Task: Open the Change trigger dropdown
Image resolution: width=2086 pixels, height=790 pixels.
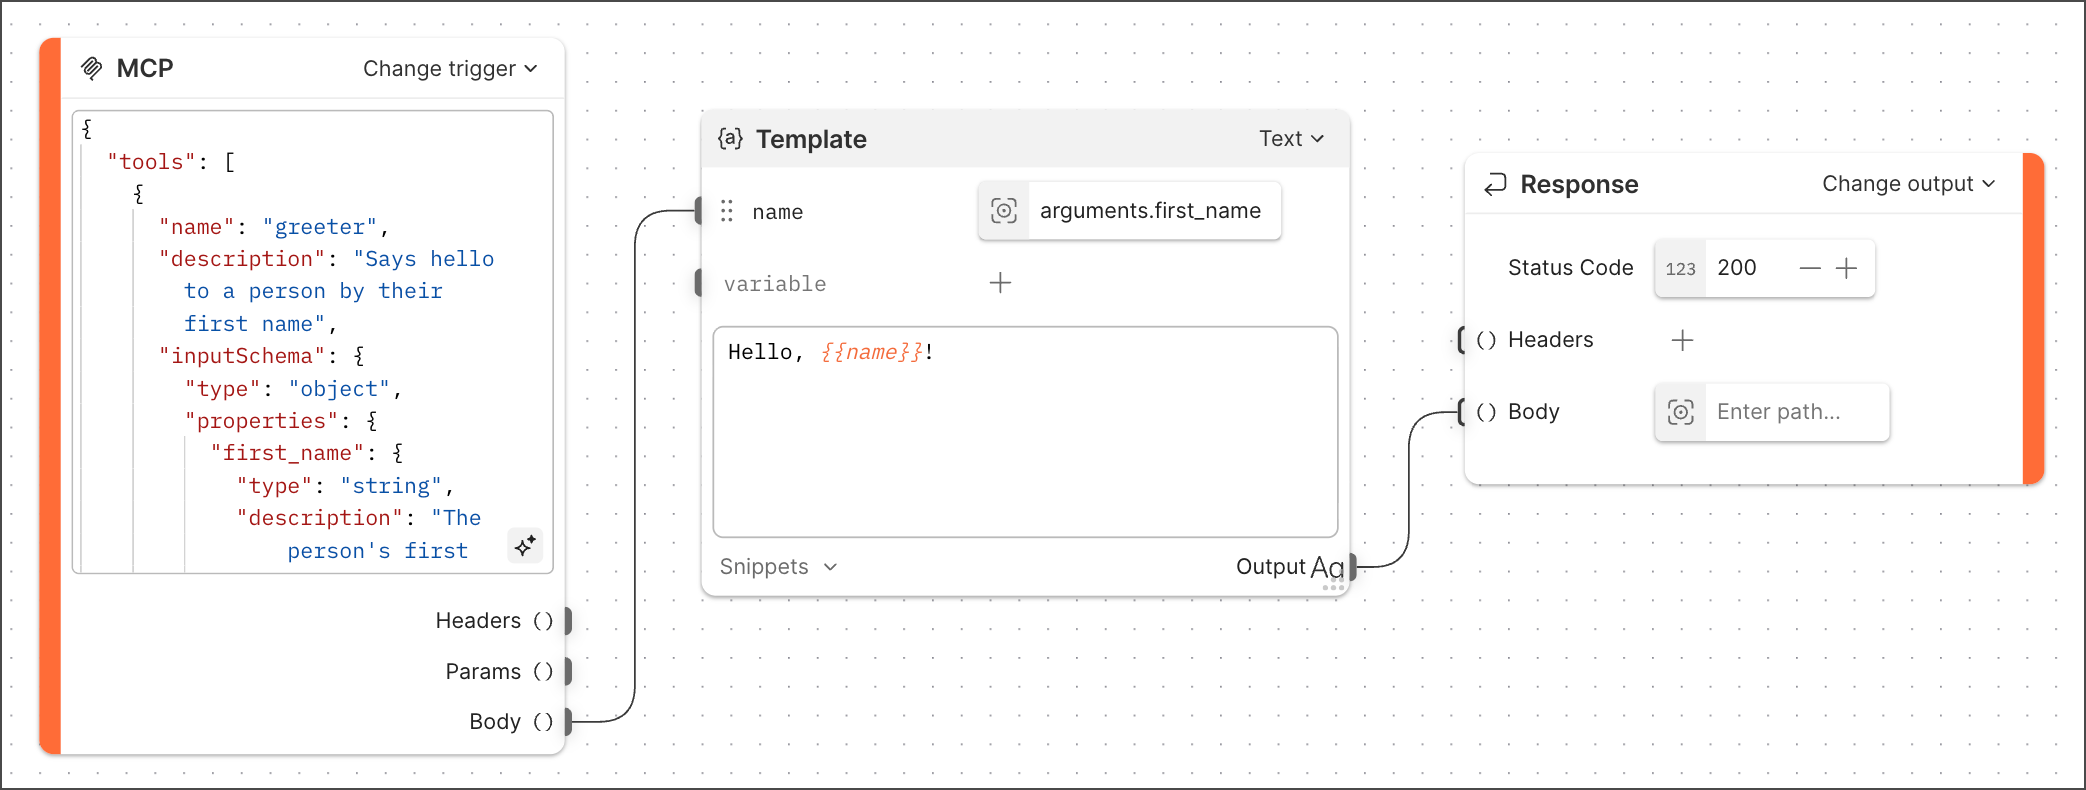Action: (x=450, y=68)
